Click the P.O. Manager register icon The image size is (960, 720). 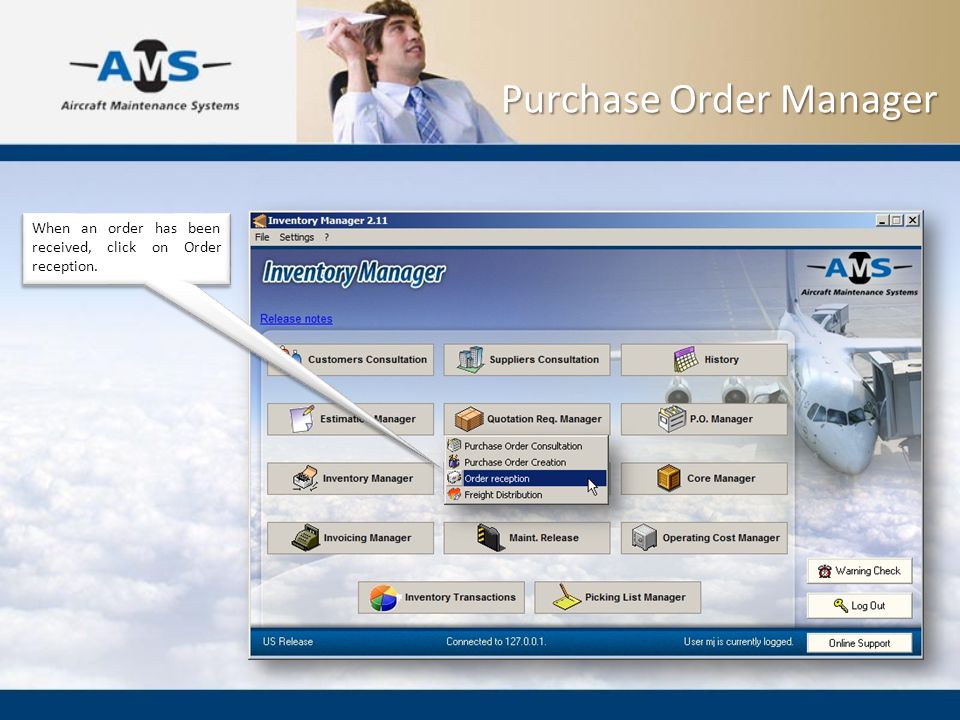point(672,419)
